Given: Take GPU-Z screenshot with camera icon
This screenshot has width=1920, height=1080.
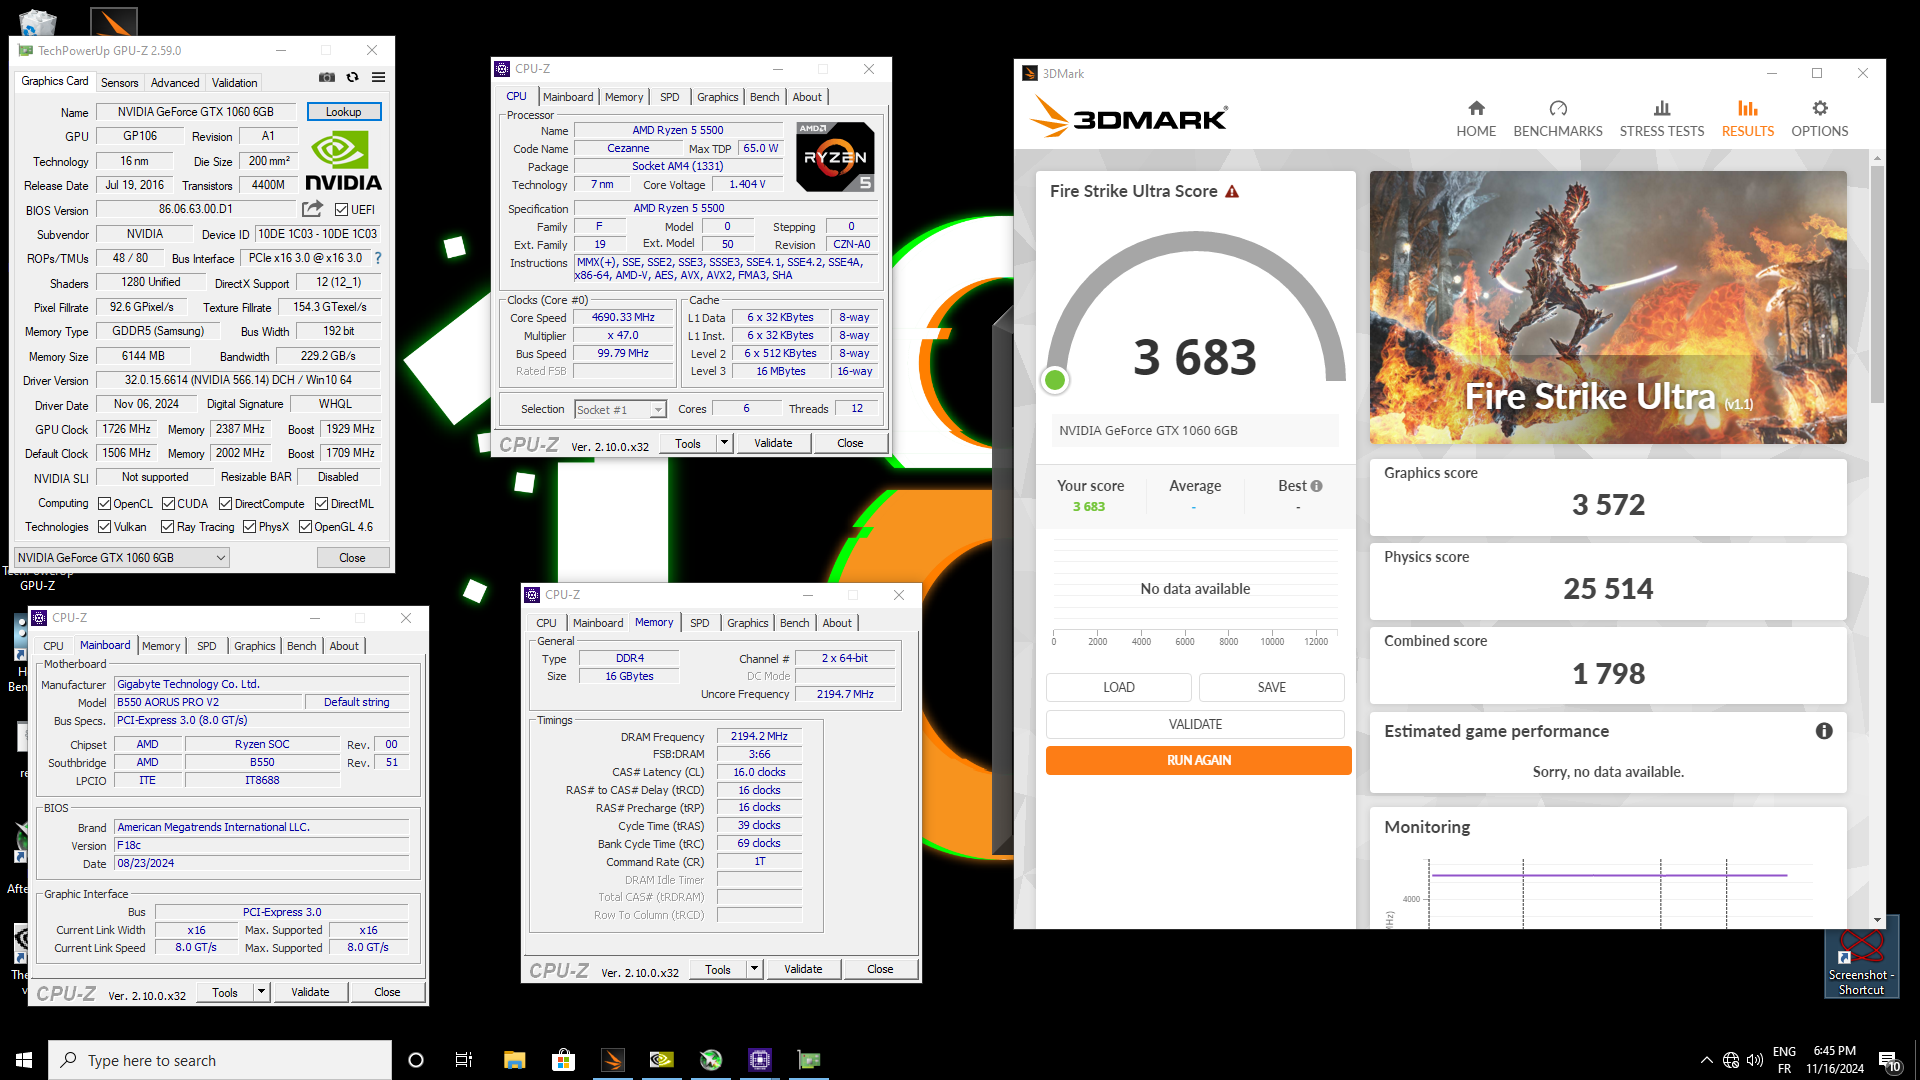Looking at the screenshot, I should coord(327,77).
